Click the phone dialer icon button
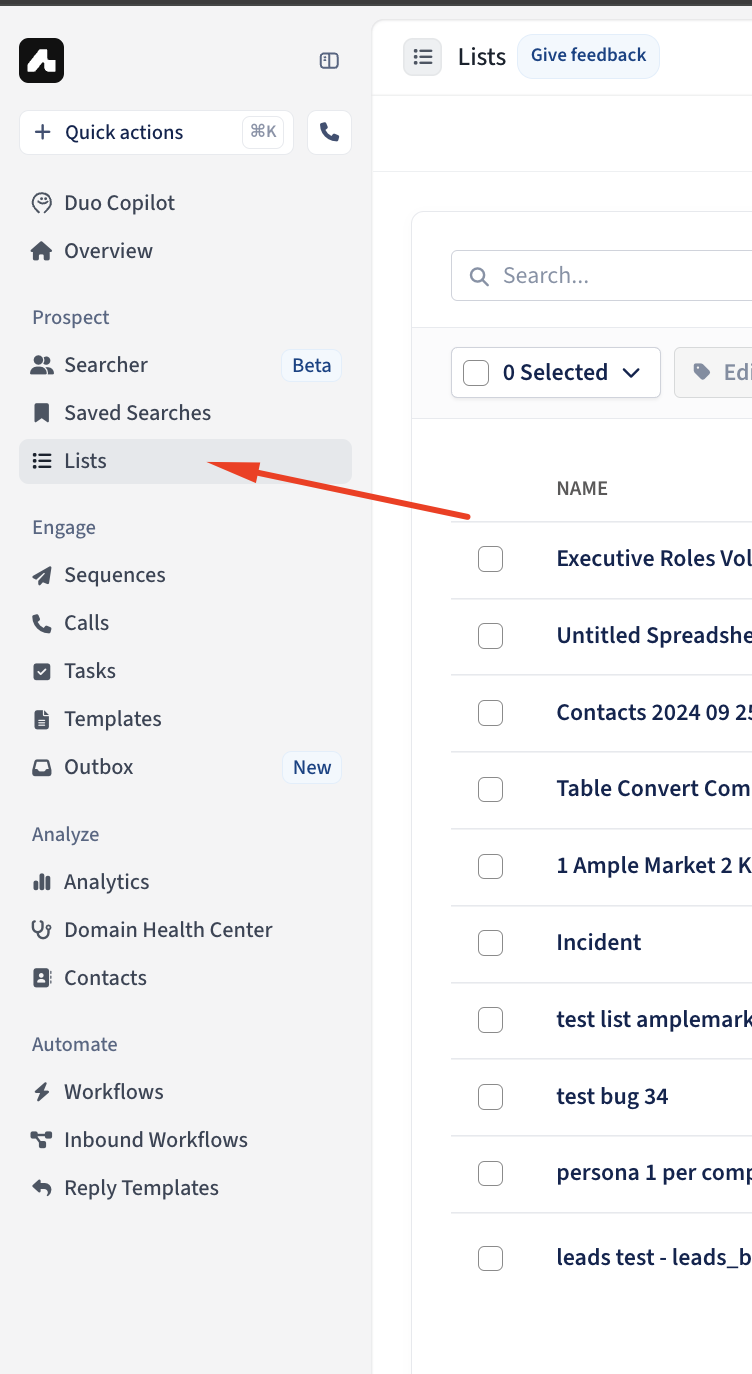Image resolution: width=752 pixels, height=1374 pixels. tap(329, 132)
